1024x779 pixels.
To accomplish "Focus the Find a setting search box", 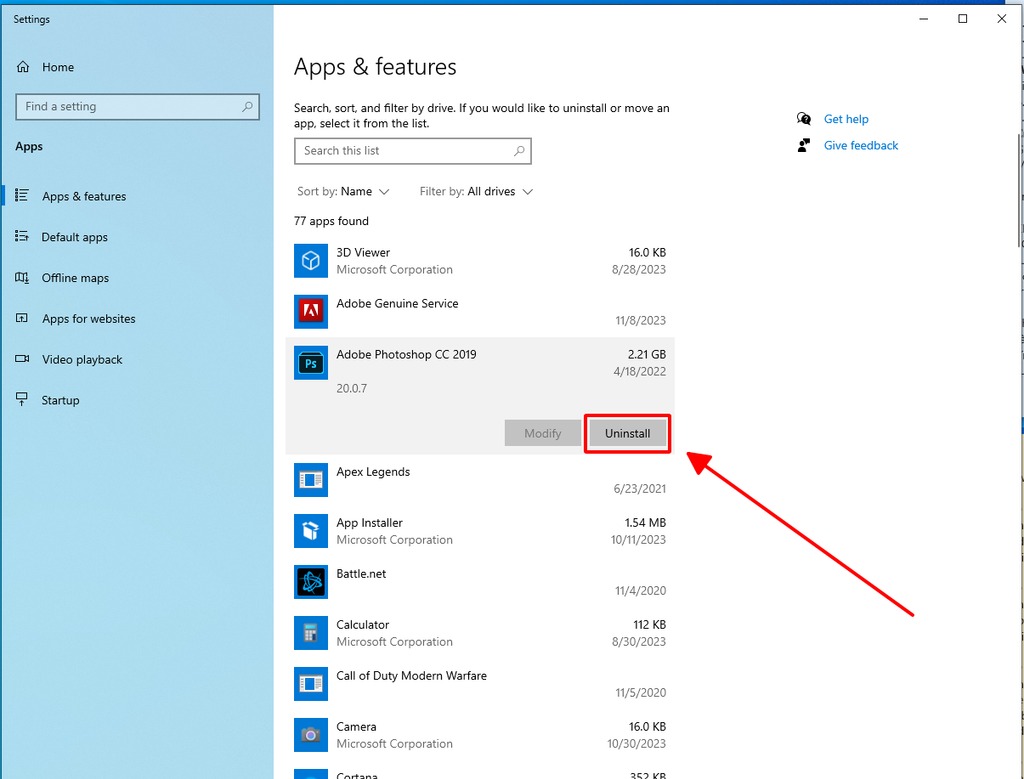I will [137, 106].
